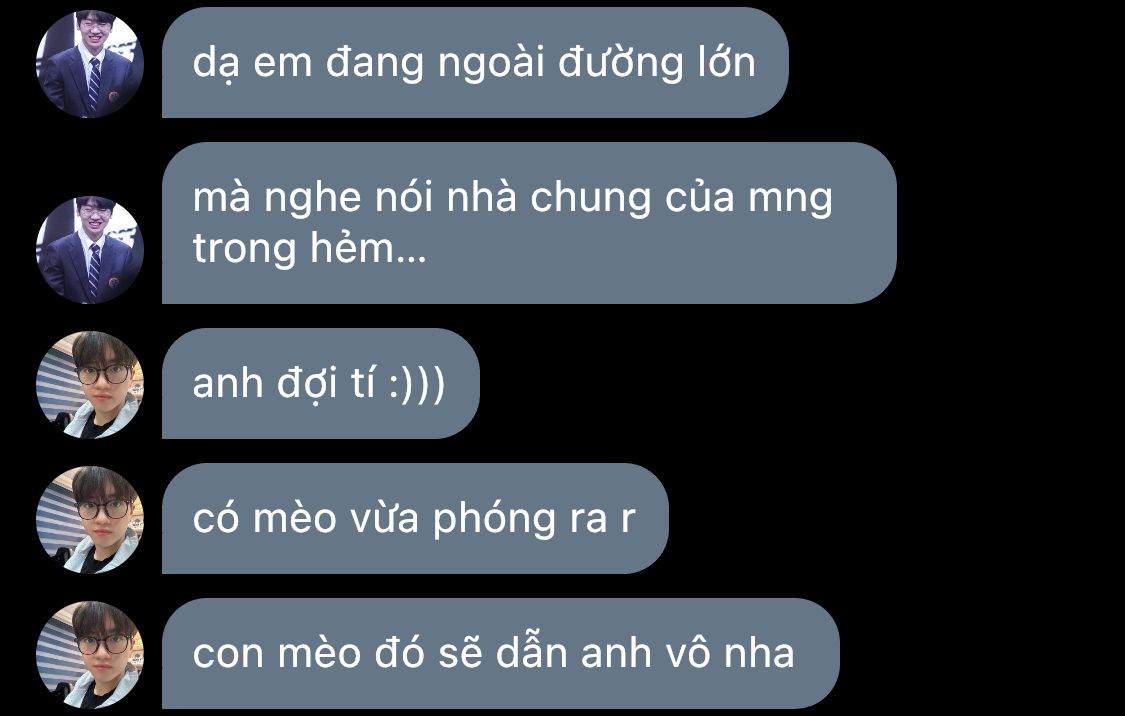Click the two-line message about 'nhà chung của mng'

pos(529,223)
